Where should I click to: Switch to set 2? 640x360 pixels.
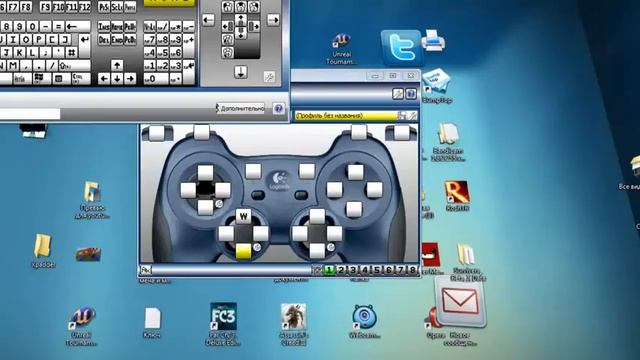(x=341, y=270)
